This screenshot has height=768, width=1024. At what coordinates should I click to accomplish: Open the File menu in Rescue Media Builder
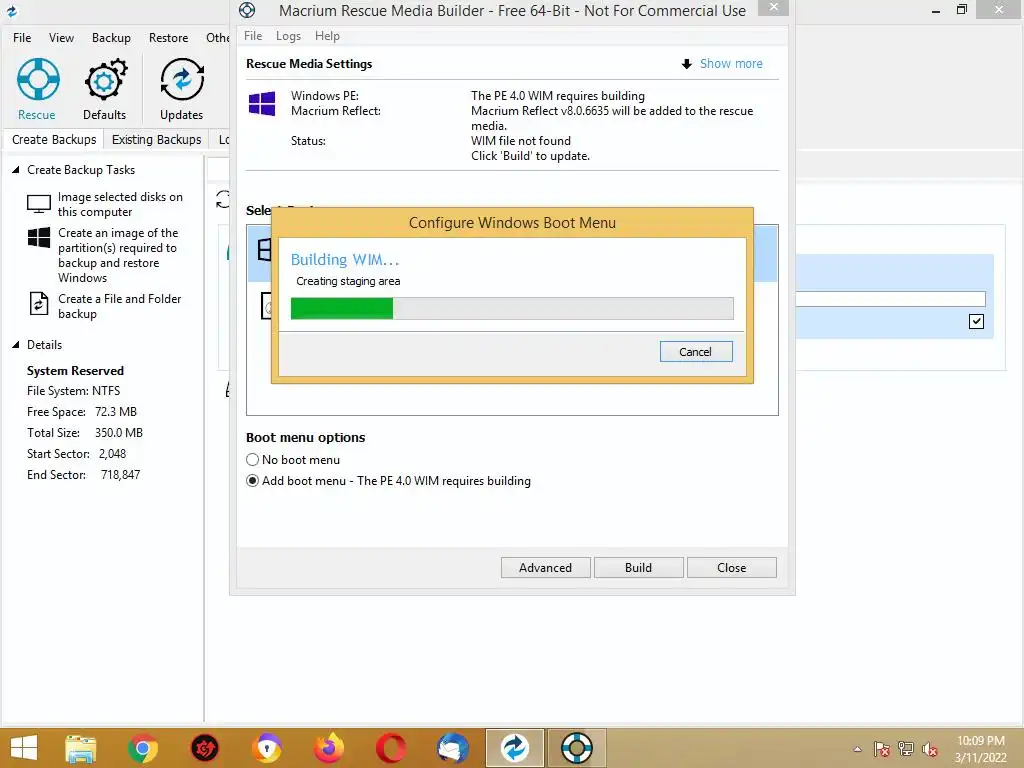point(253,36)
